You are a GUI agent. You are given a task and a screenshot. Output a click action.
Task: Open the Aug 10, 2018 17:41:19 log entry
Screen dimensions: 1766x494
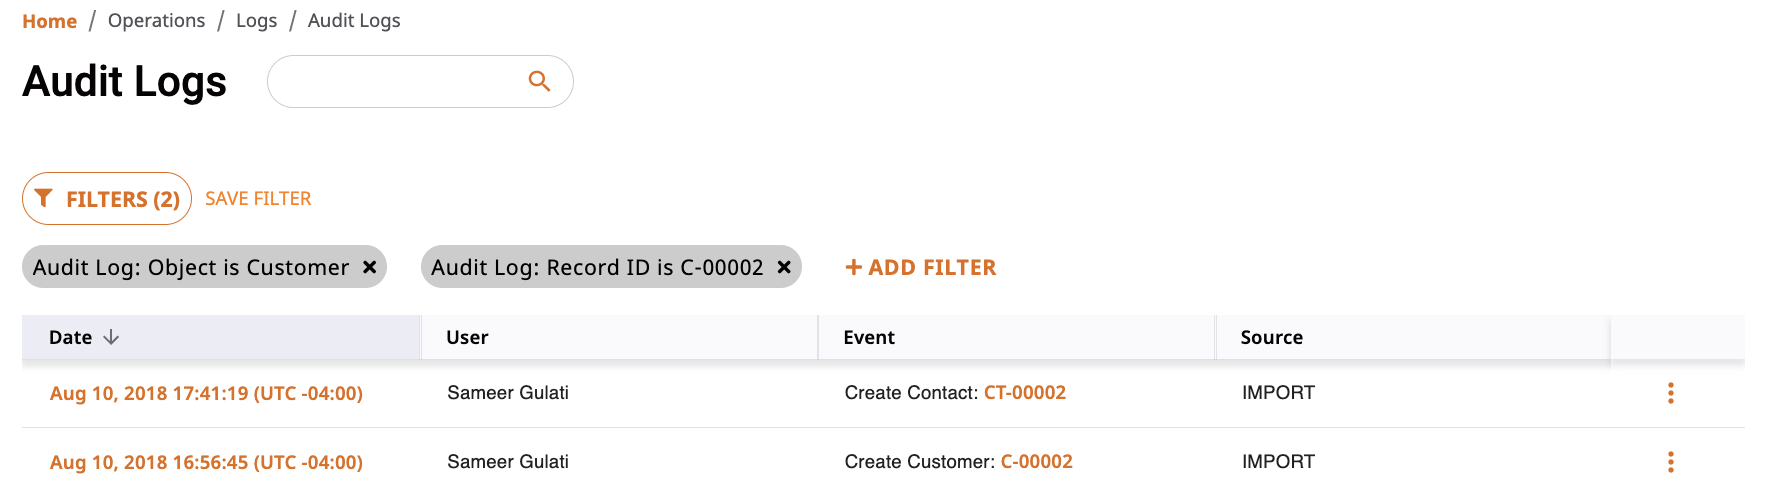(206, 393)
